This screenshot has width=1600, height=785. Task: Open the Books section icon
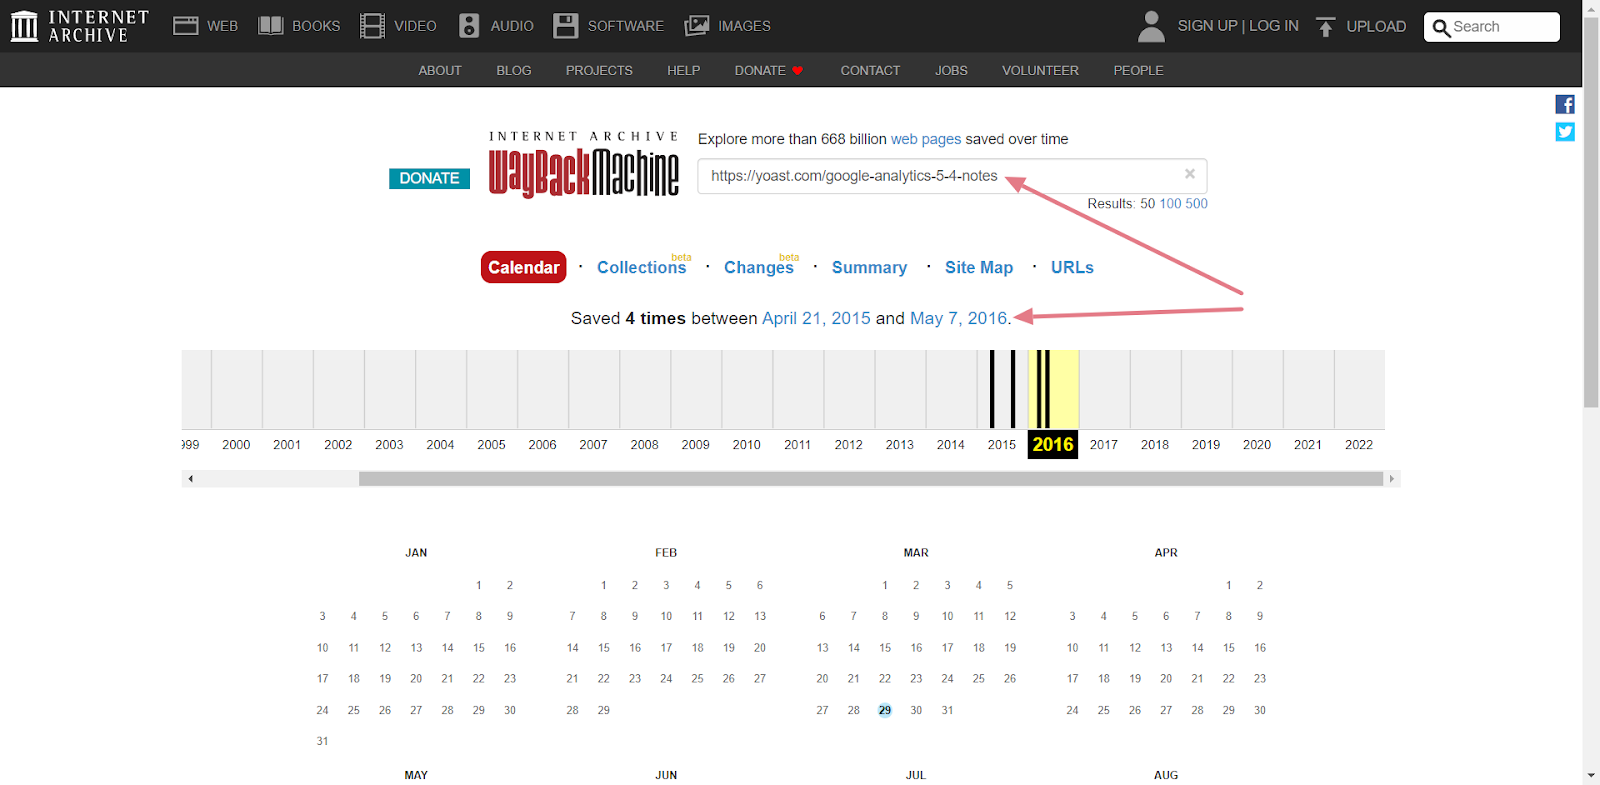coord(271,26)
